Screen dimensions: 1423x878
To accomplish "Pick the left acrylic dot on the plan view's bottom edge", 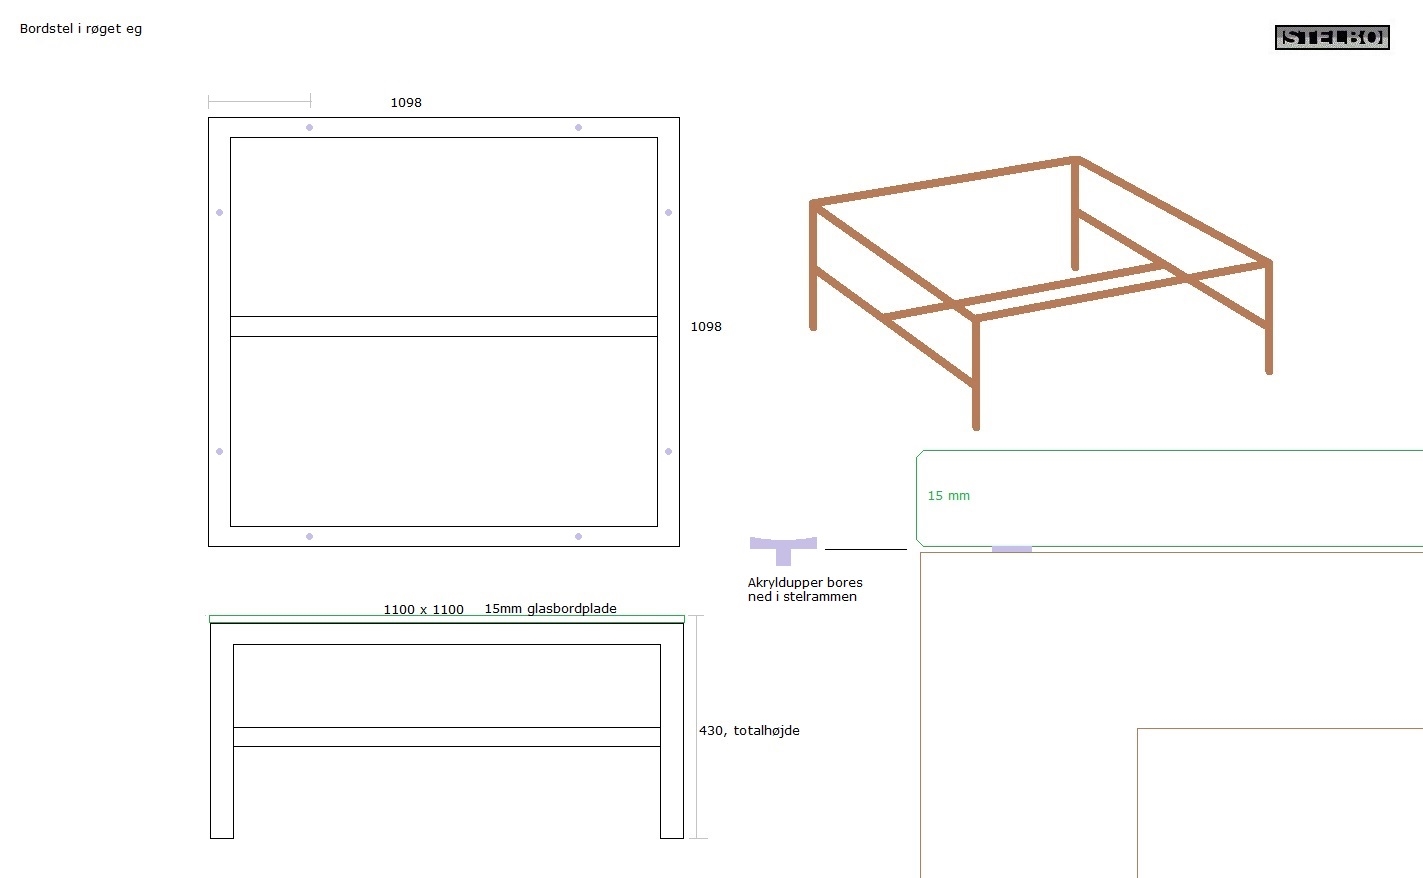I will tap(309, 537).
